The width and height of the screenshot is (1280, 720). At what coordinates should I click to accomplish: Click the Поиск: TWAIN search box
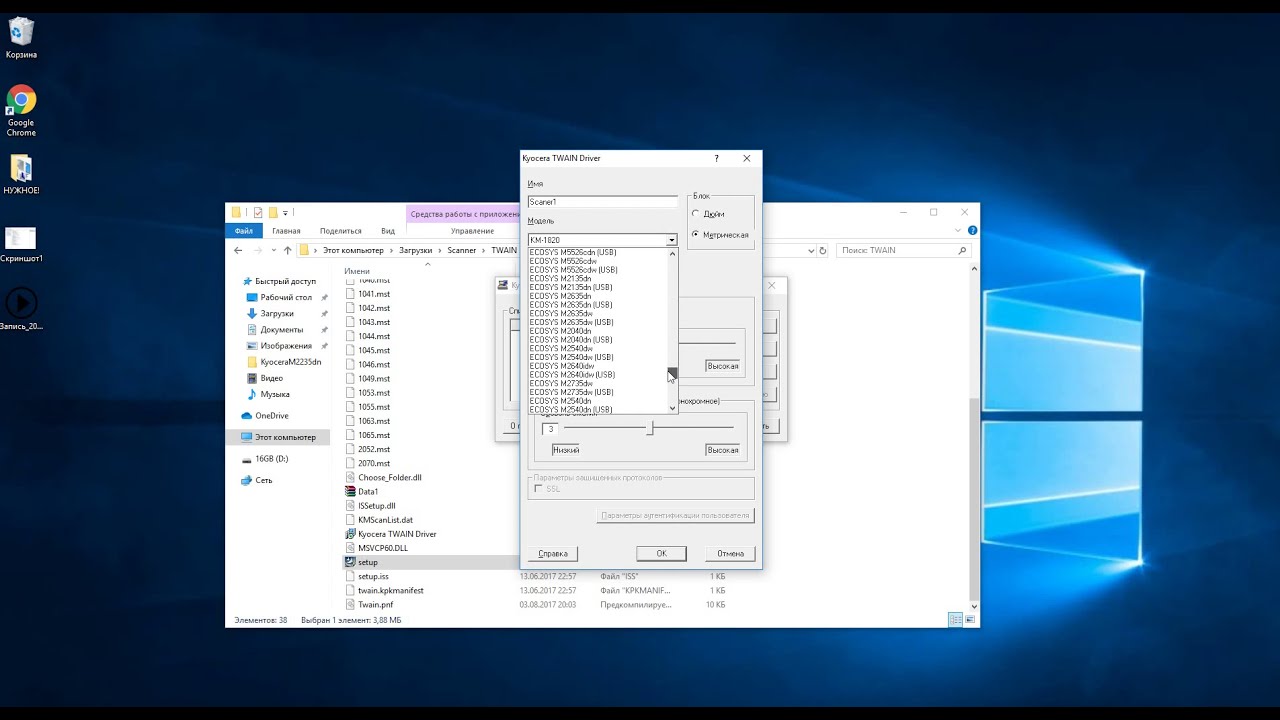[x=904, y=250]
